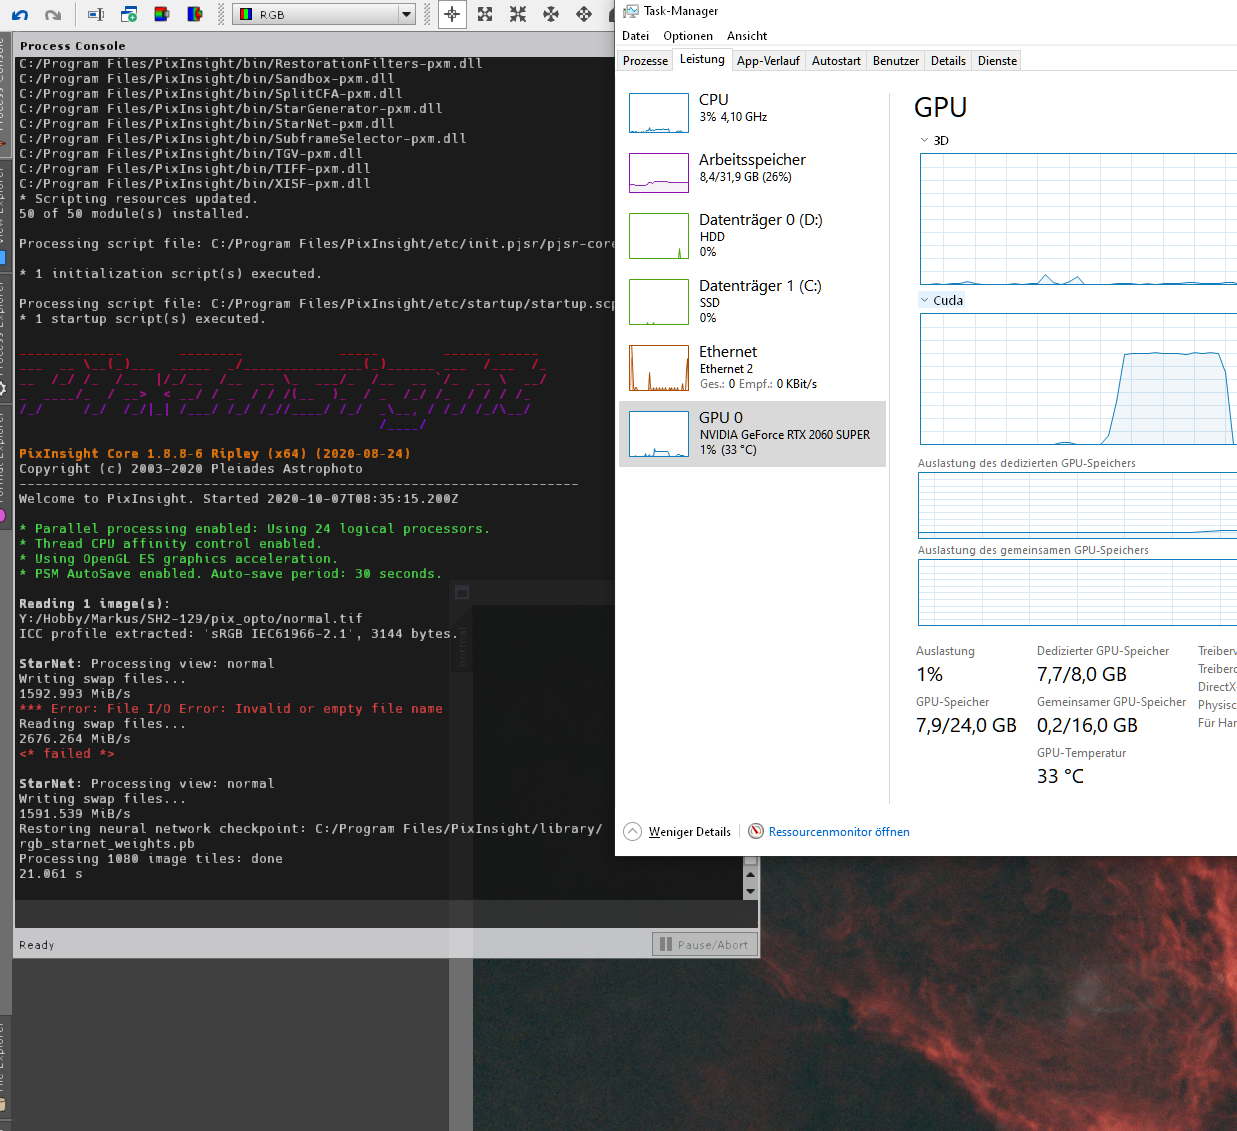Click the console scrollbar down arrow

coord(750,891)
